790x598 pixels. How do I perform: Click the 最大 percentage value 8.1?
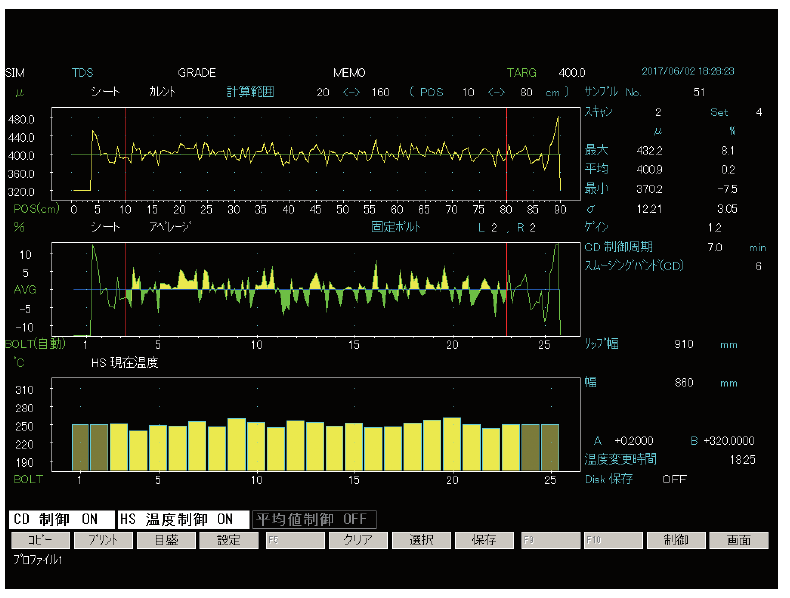pyautogui.click(x=728, y=150)
